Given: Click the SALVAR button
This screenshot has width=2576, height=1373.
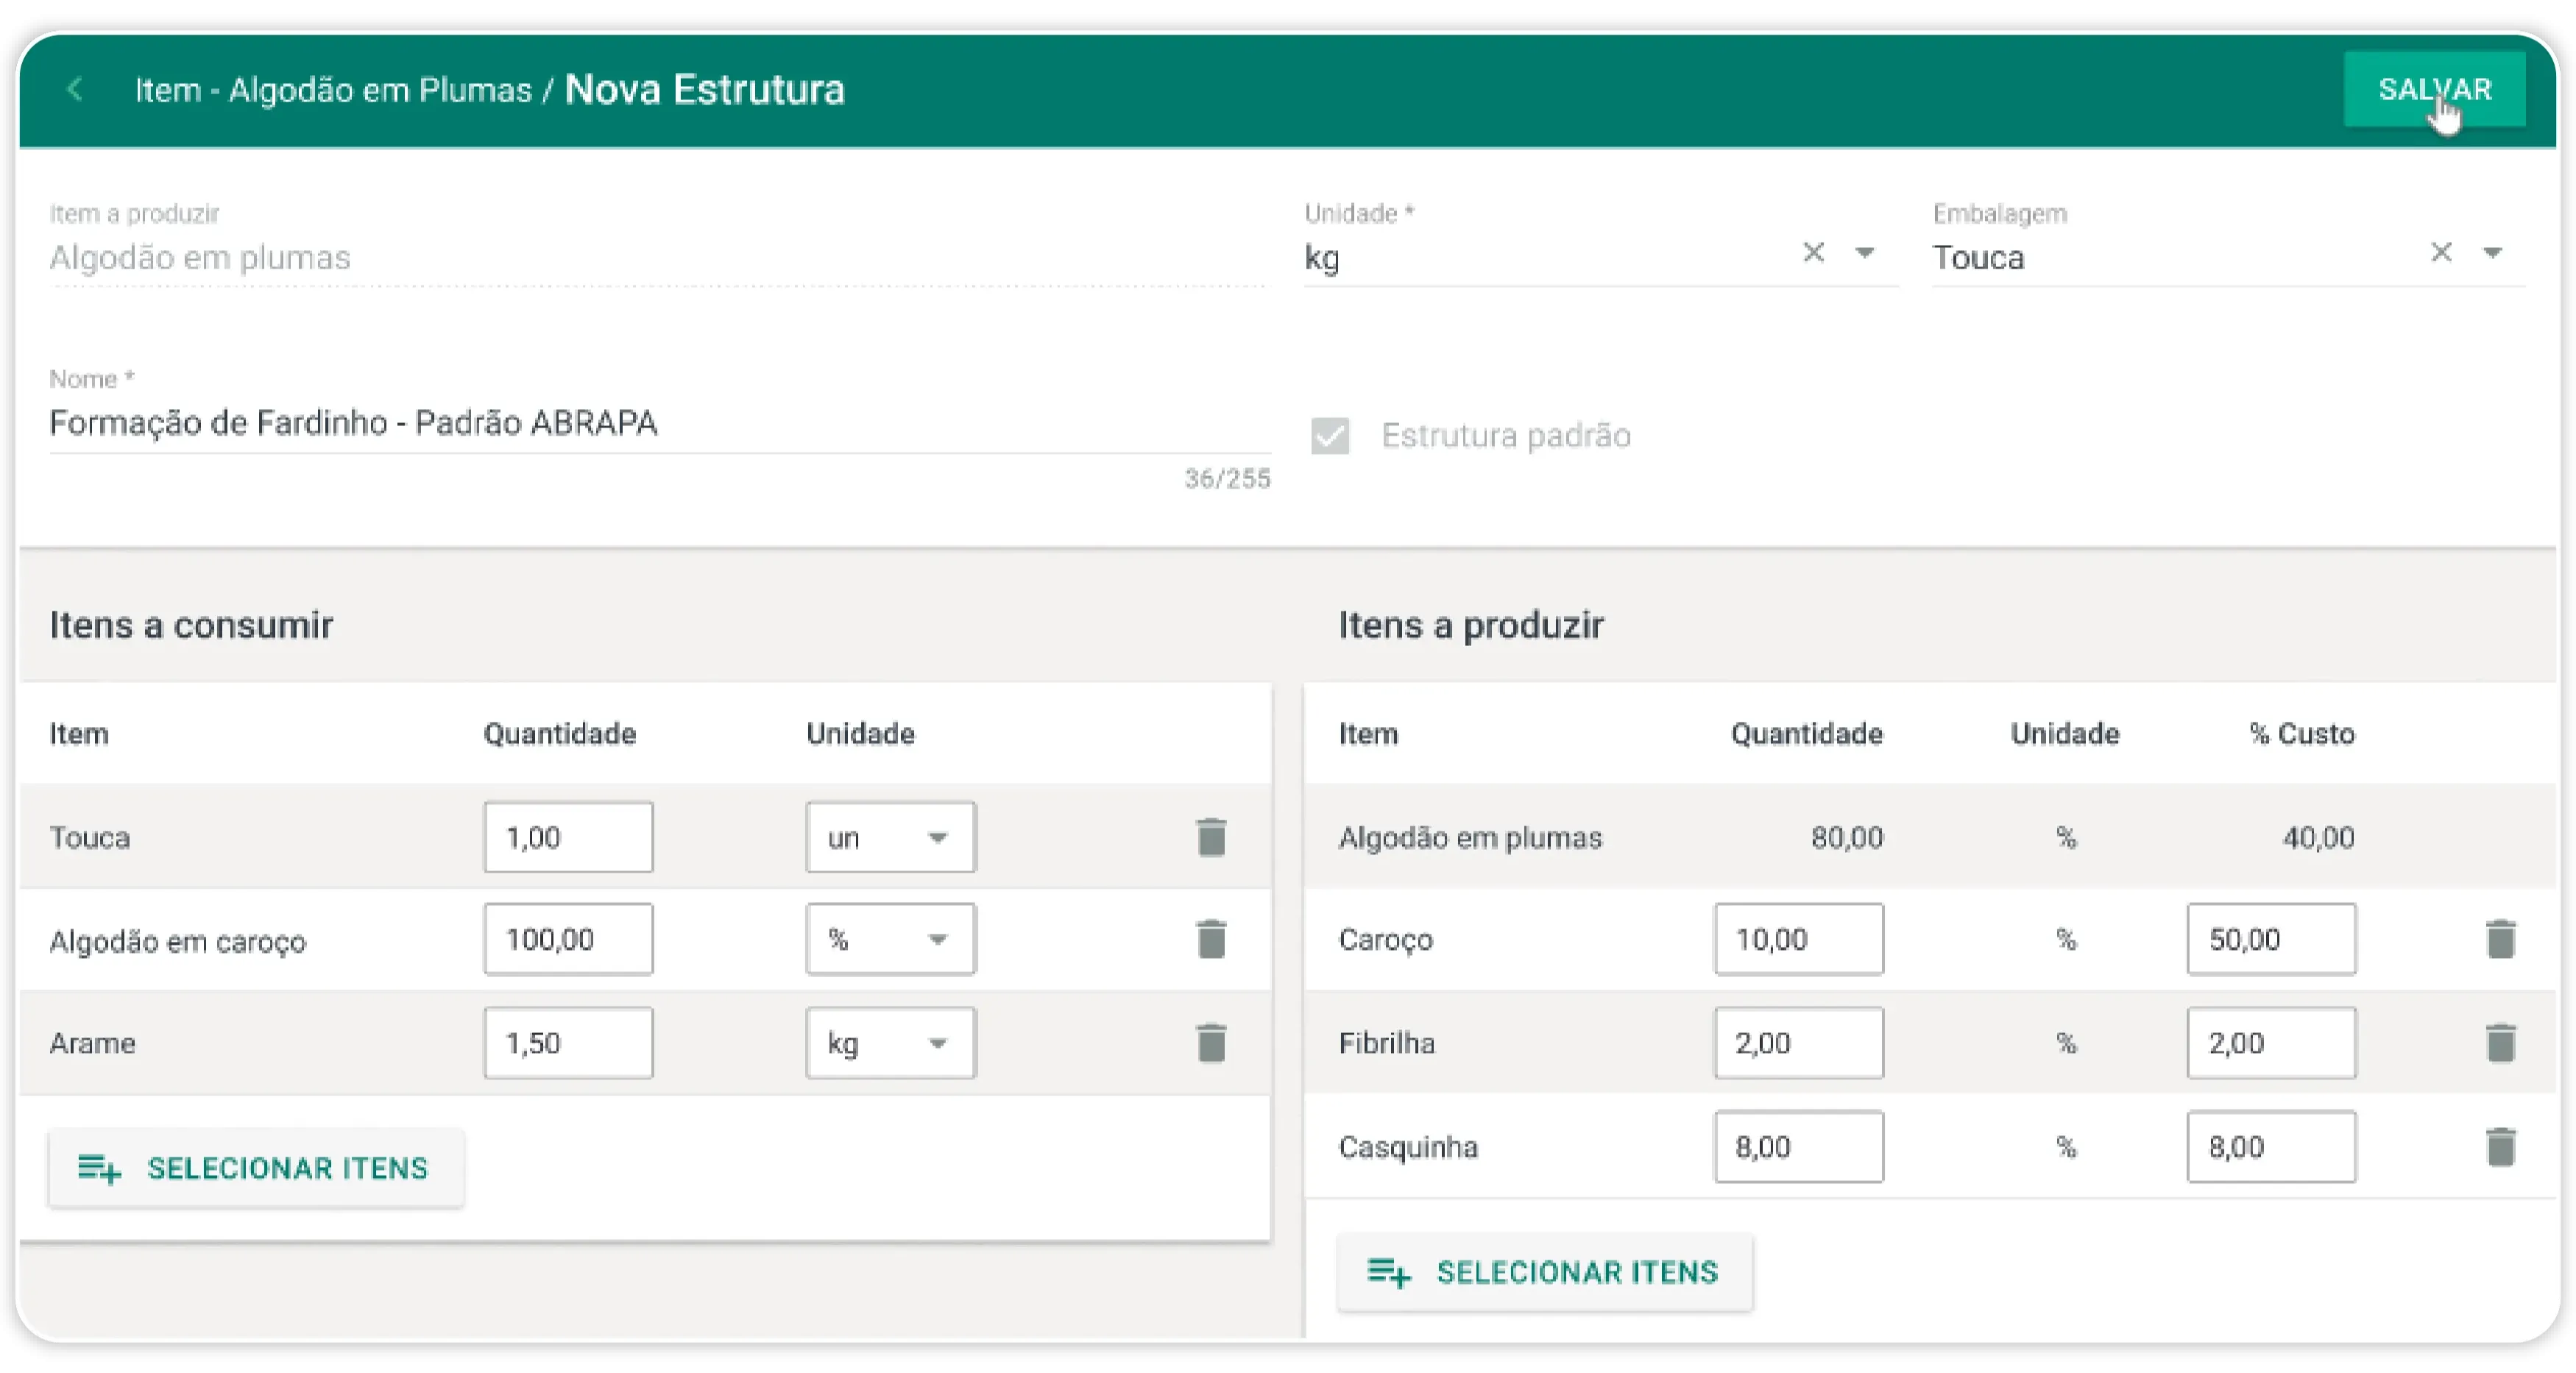Looking at the screenshot, I should (2434, 90).
